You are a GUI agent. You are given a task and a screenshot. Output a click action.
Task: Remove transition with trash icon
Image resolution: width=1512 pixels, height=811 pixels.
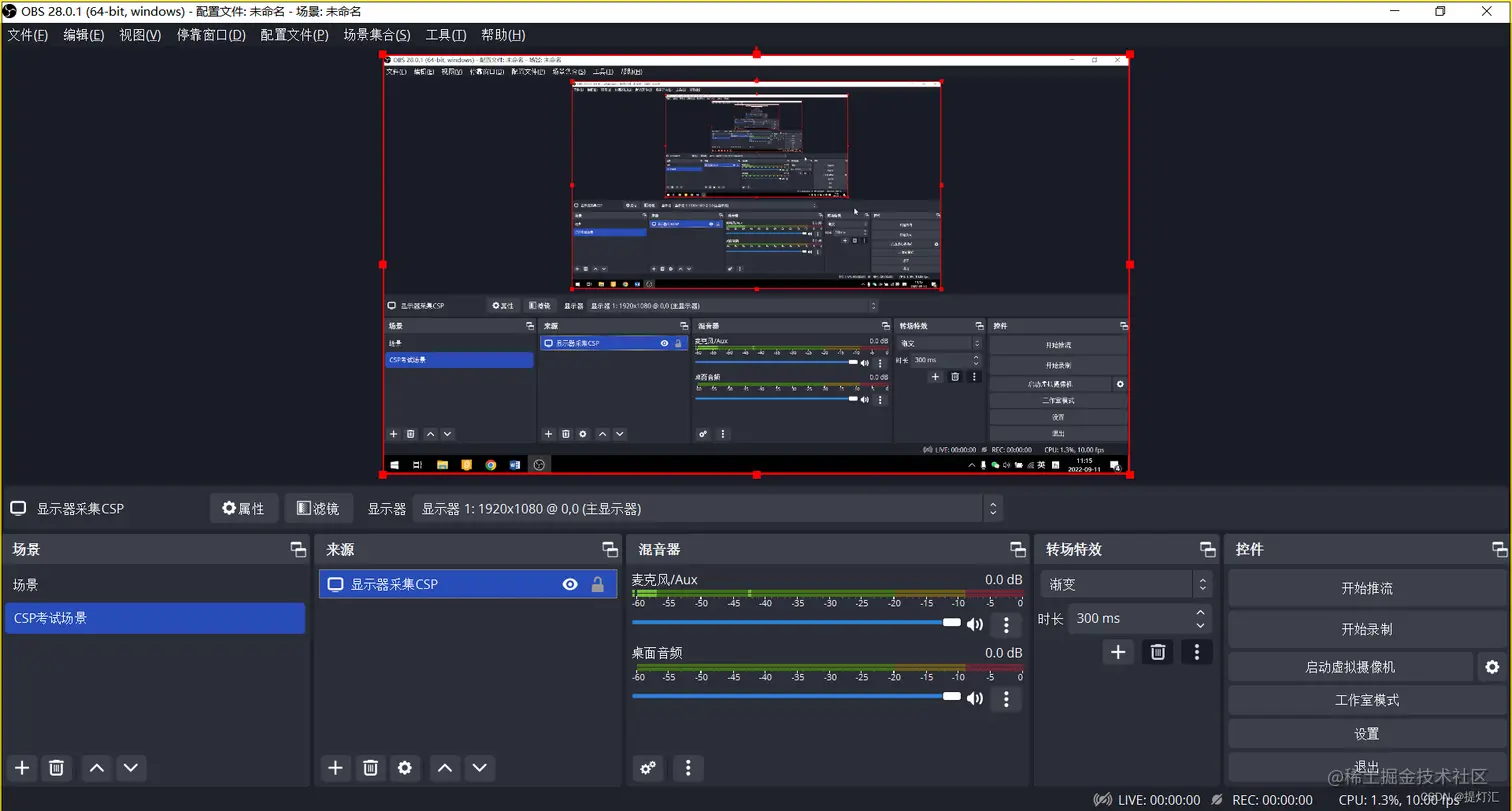coord(1158,652)
